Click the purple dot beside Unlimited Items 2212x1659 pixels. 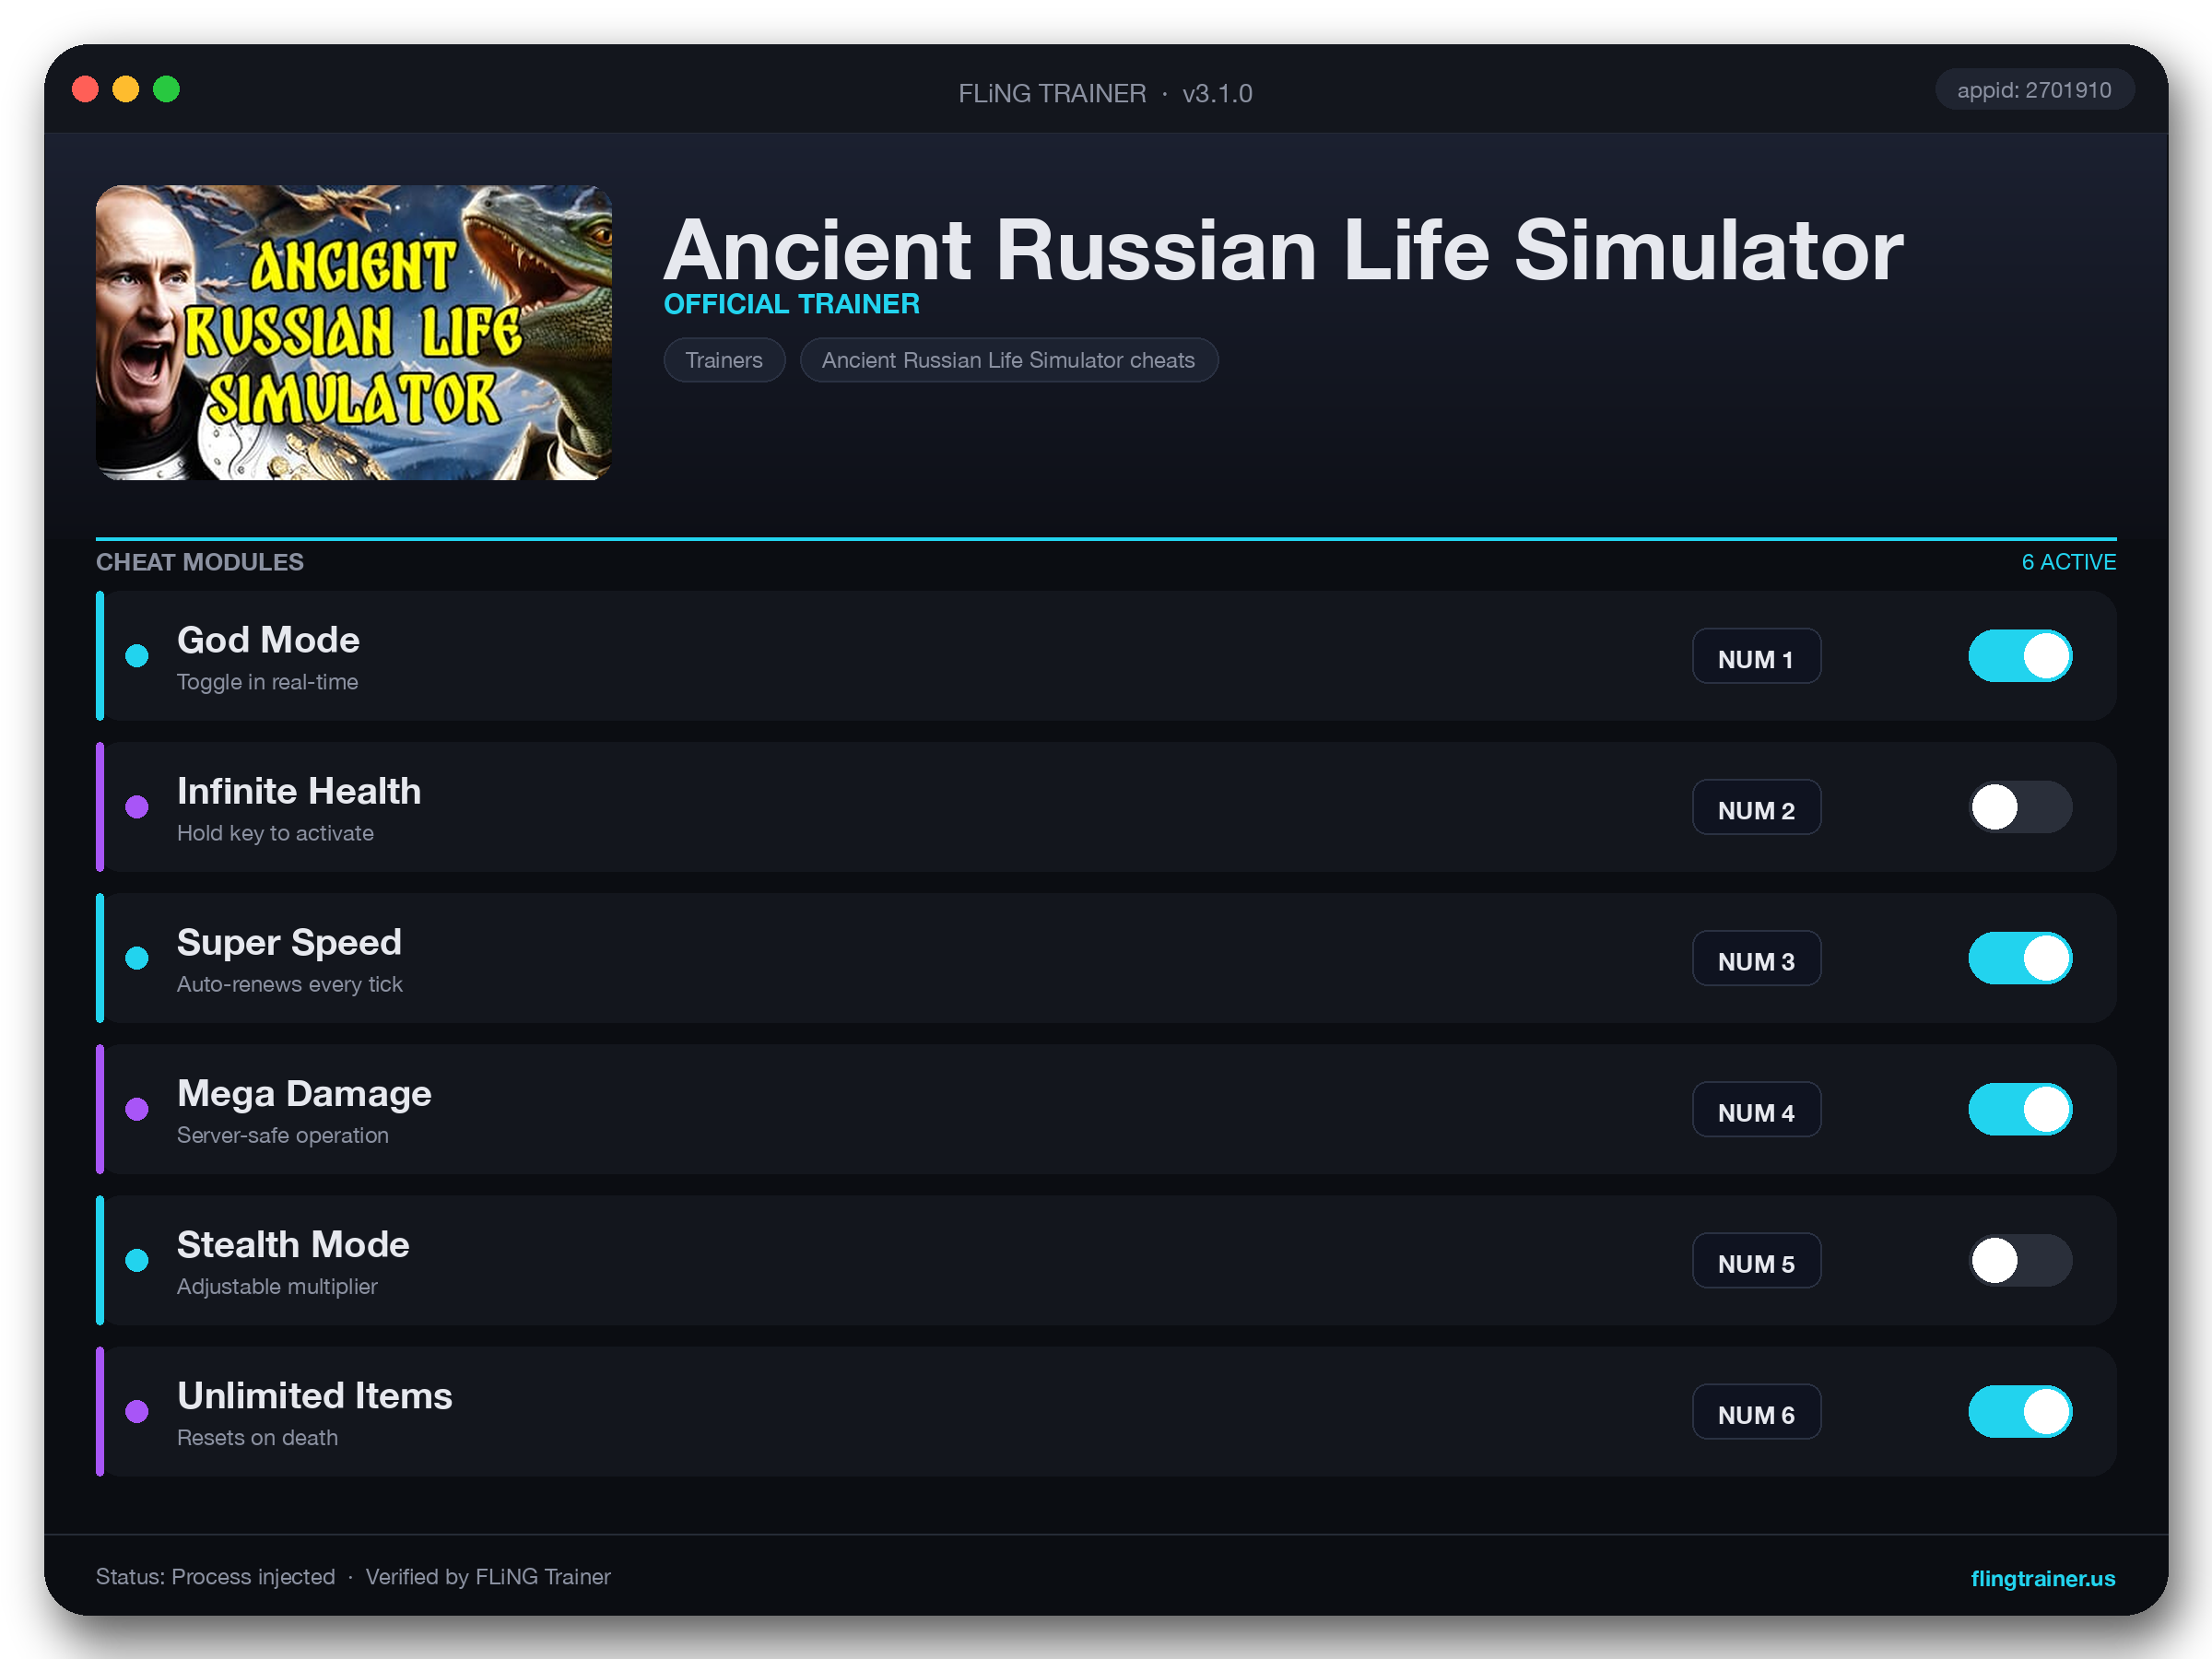click(137, 1411)
